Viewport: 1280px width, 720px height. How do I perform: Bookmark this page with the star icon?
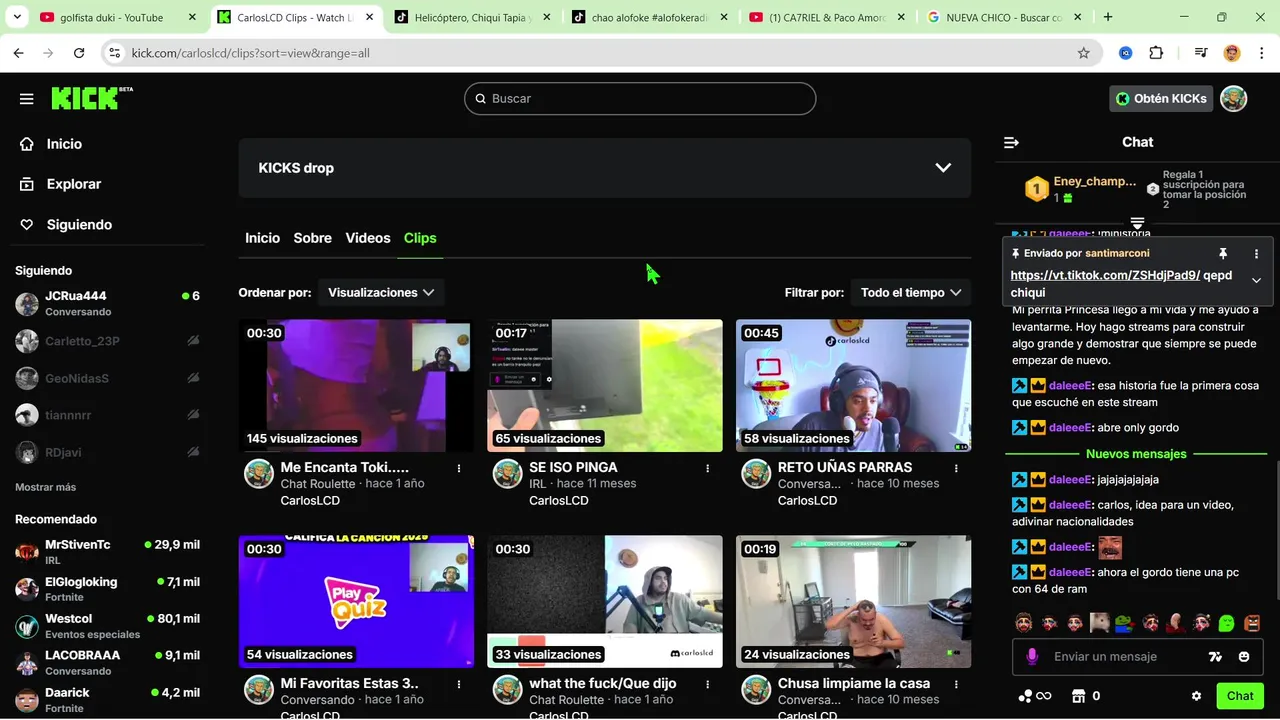coord(1083,53)
